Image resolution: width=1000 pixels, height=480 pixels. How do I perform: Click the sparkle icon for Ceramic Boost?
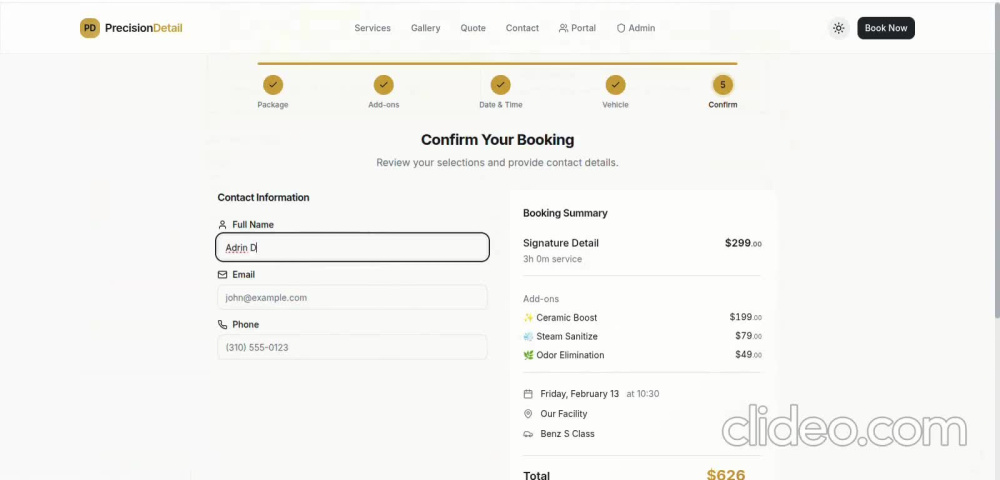pyautogui.click(x=528, y=317)
